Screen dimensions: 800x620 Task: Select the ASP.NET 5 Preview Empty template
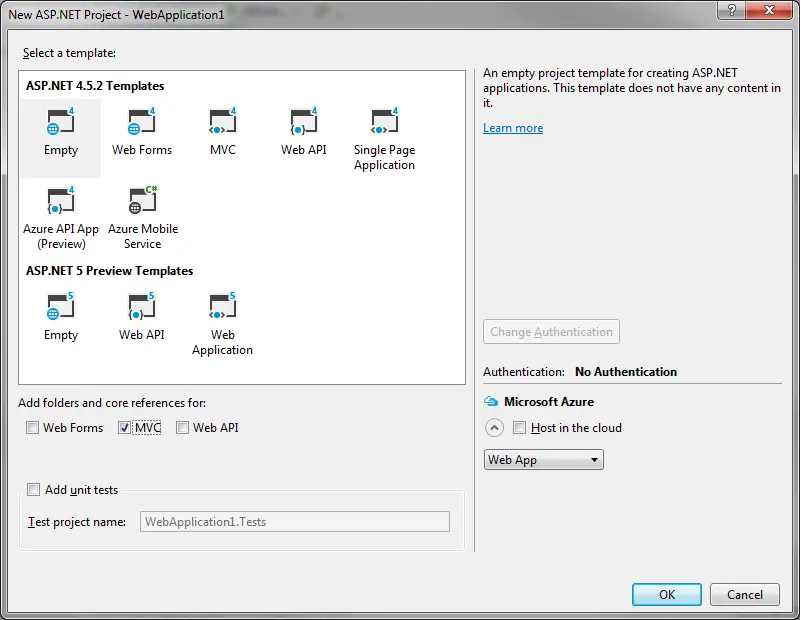60,309
